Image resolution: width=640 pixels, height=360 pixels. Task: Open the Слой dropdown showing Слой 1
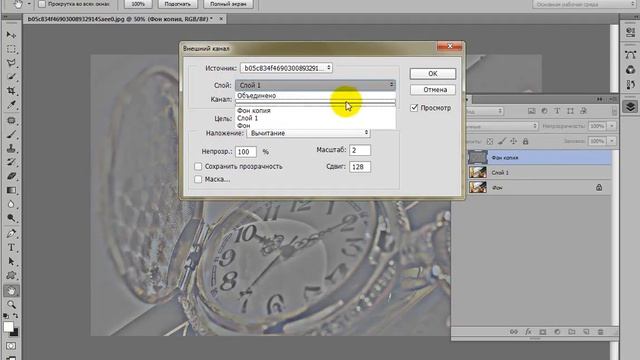pos(315,85)
